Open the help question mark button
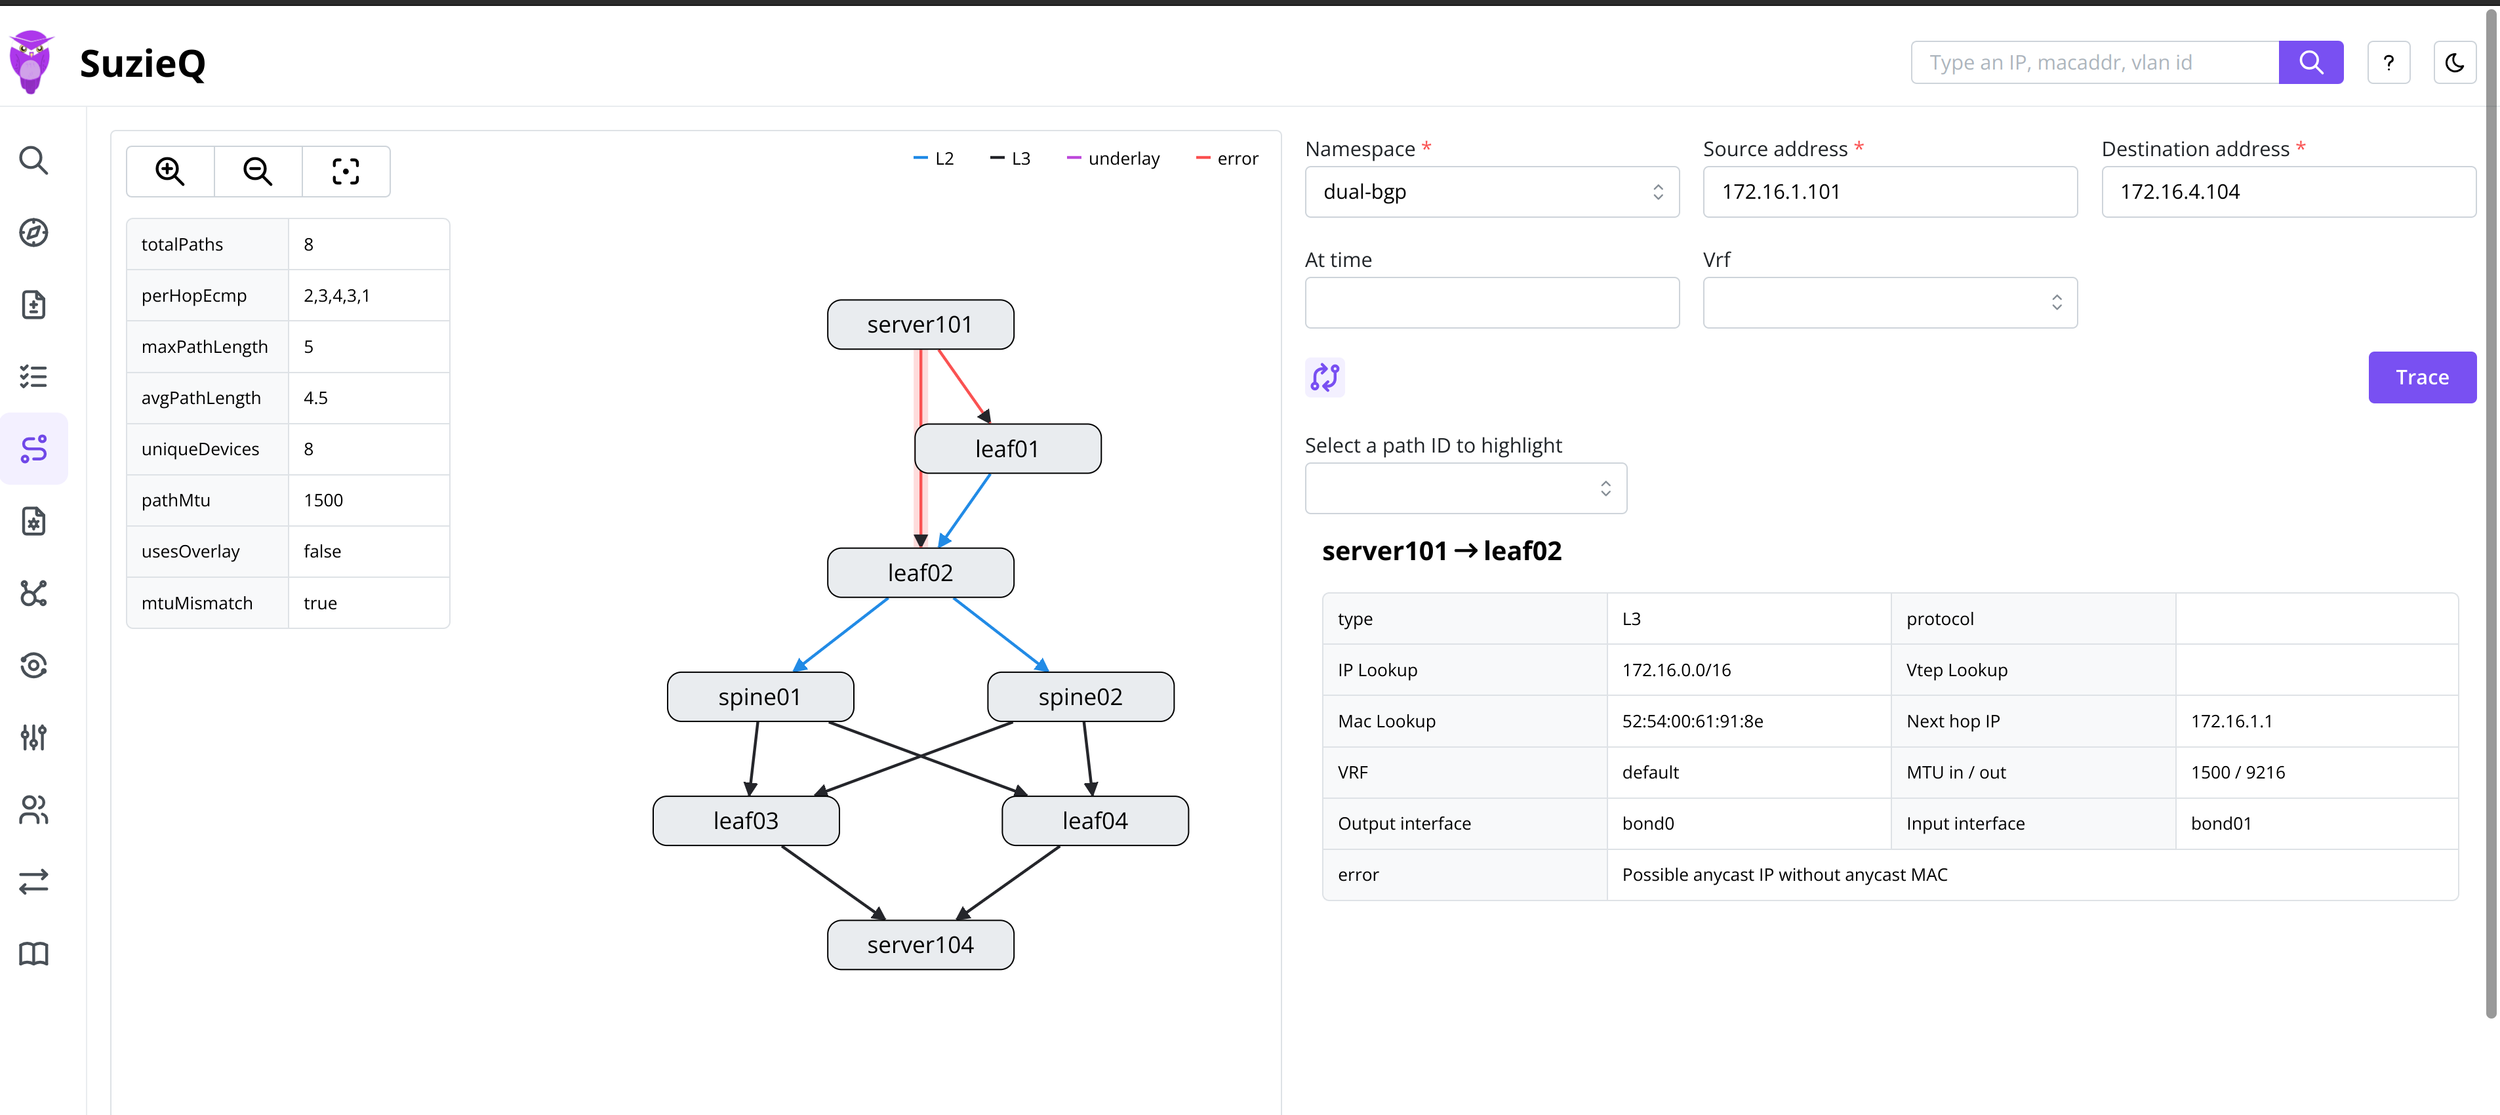 tap(2389, 63)
